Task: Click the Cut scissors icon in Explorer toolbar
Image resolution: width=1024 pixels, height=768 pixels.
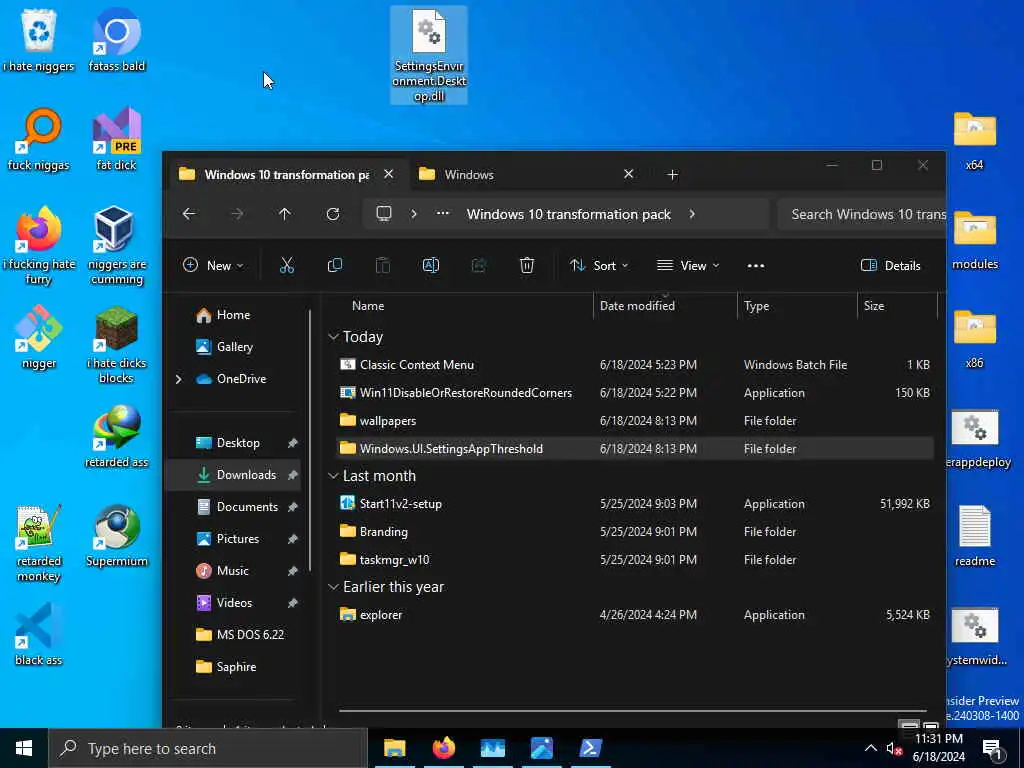Action: 287,265
